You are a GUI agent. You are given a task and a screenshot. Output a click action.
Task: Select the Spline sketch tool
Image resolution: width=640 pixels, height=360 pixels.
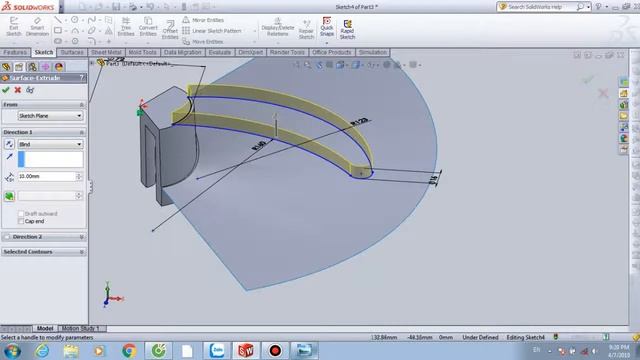[92, 20]
